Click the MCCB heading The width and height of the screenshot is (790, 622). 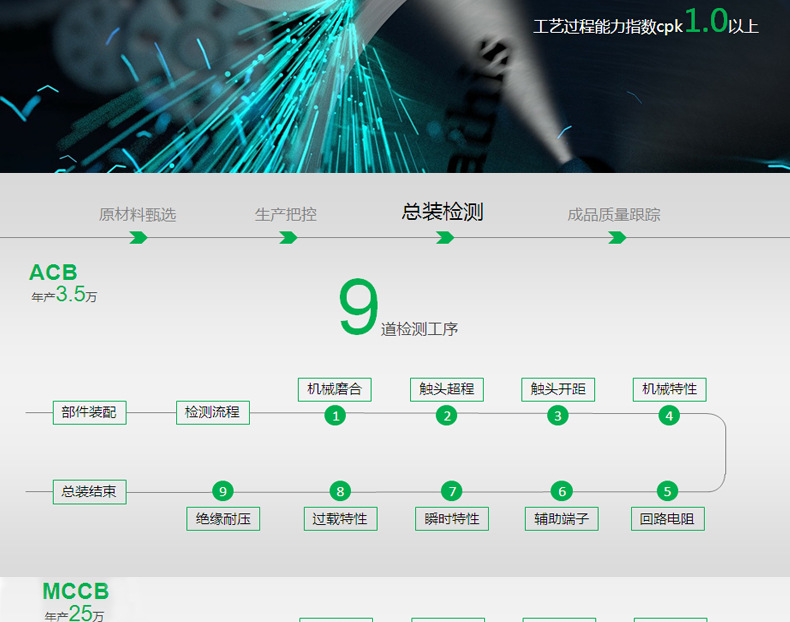point(76,591)
